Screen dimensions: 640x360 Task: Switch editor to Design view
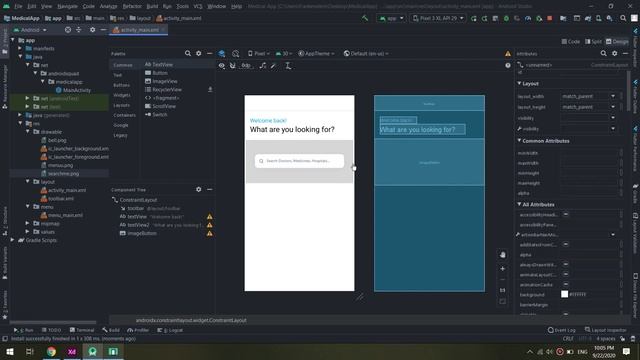[617, 42]
